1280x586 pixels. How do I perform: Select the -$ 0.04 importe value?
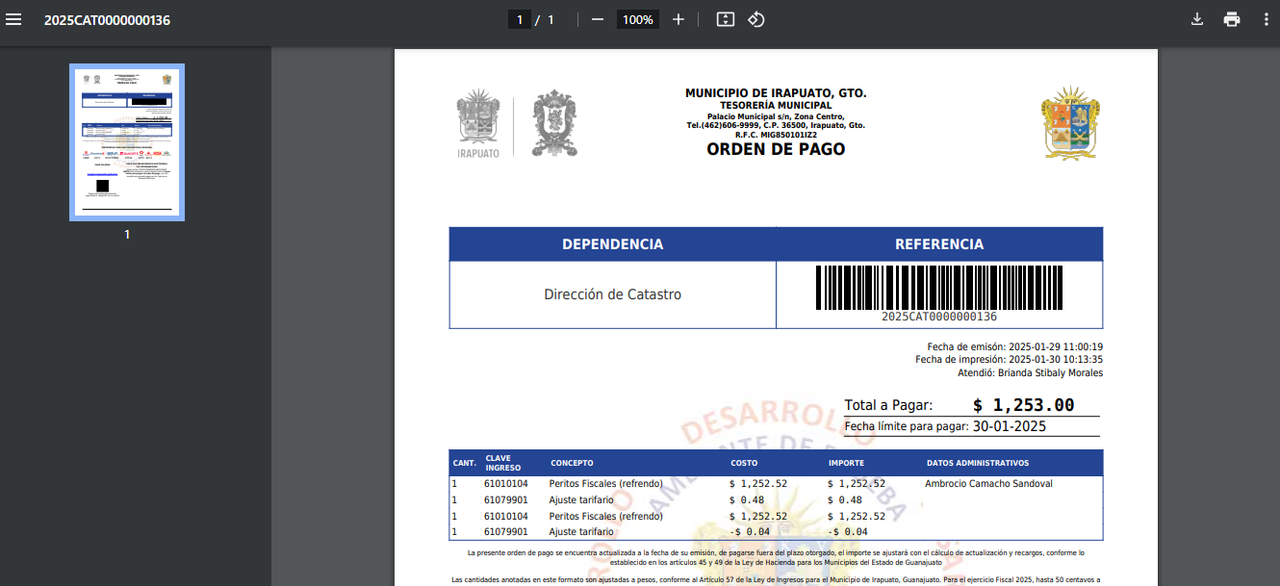(x=848, y=532)
